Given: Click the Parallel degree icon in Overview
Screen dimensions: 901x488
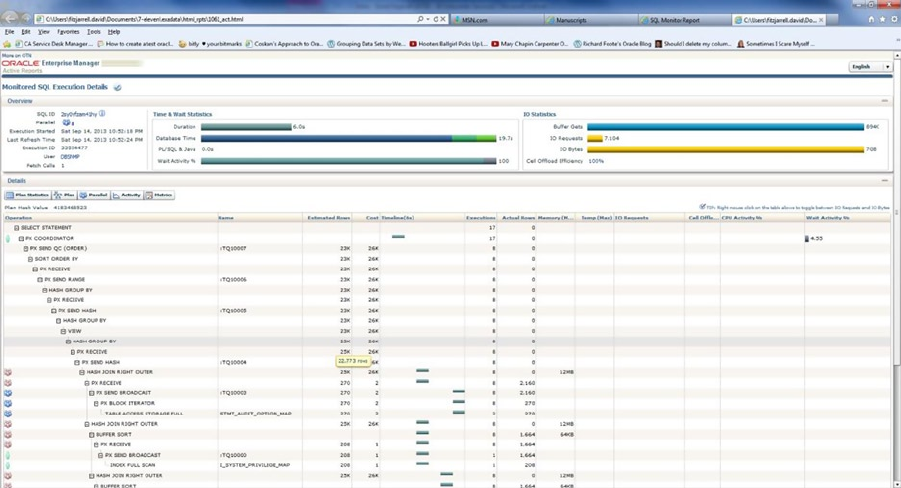Looking at the screenshot, I should point(67,122).
